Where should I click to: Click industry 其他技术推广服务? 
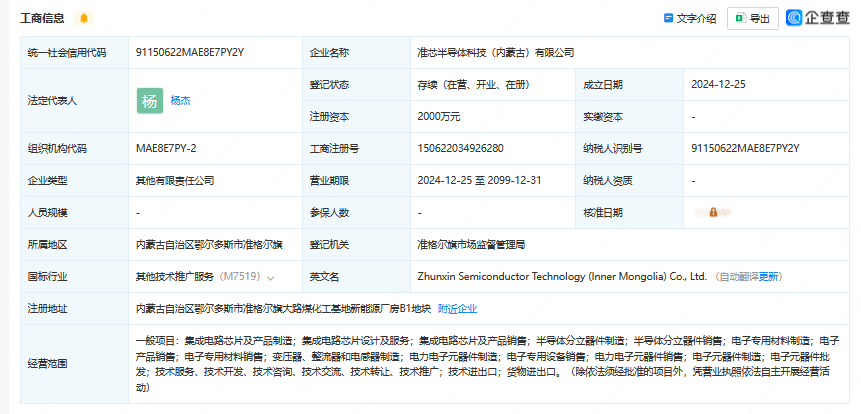pyautogui.click(x=175, y=277)
